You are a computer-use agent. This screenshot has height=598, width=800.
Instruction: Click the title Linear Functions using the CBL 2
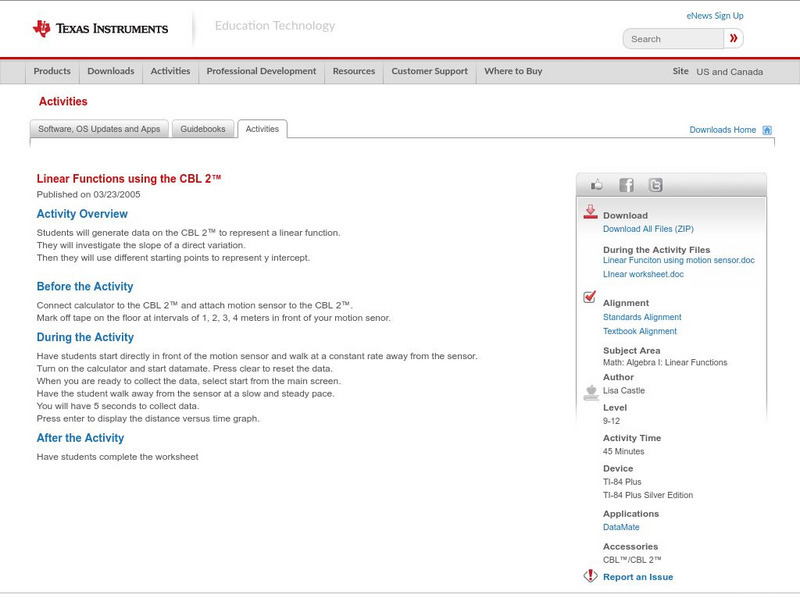129,179
